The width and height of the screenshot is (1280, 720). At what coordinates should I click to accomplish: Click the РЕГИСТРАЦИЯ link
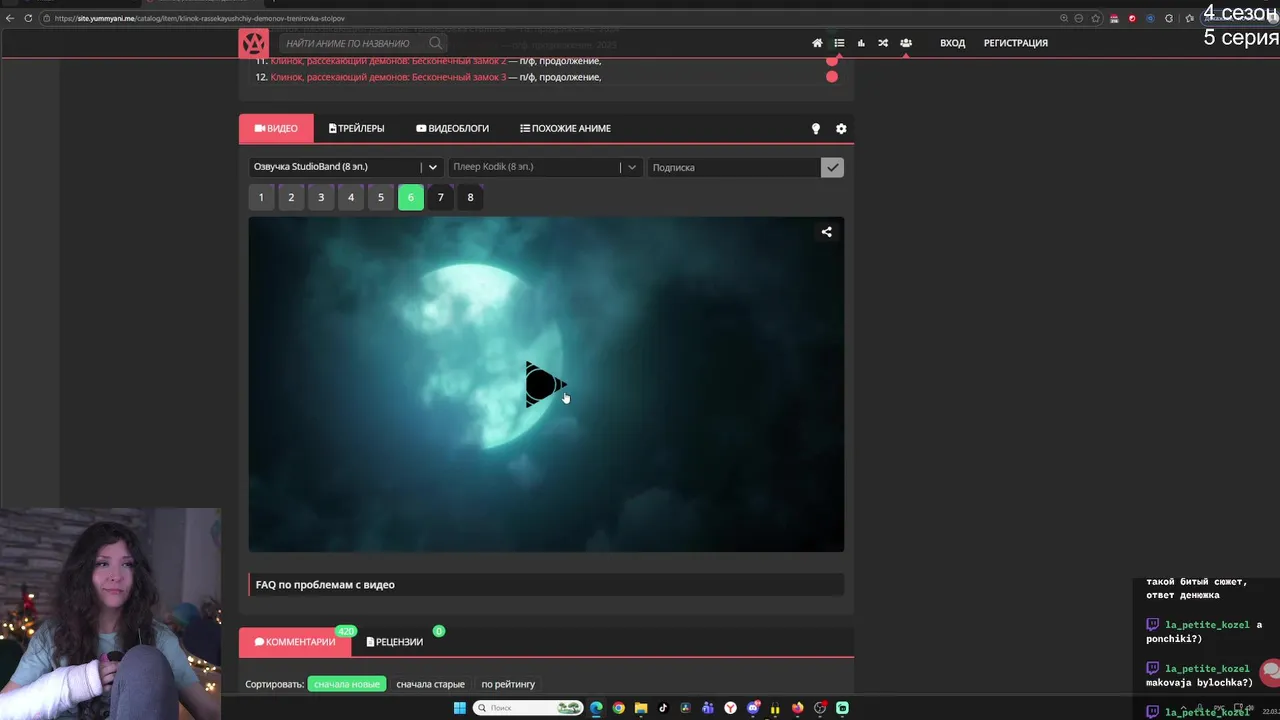tap(1016, 43)
